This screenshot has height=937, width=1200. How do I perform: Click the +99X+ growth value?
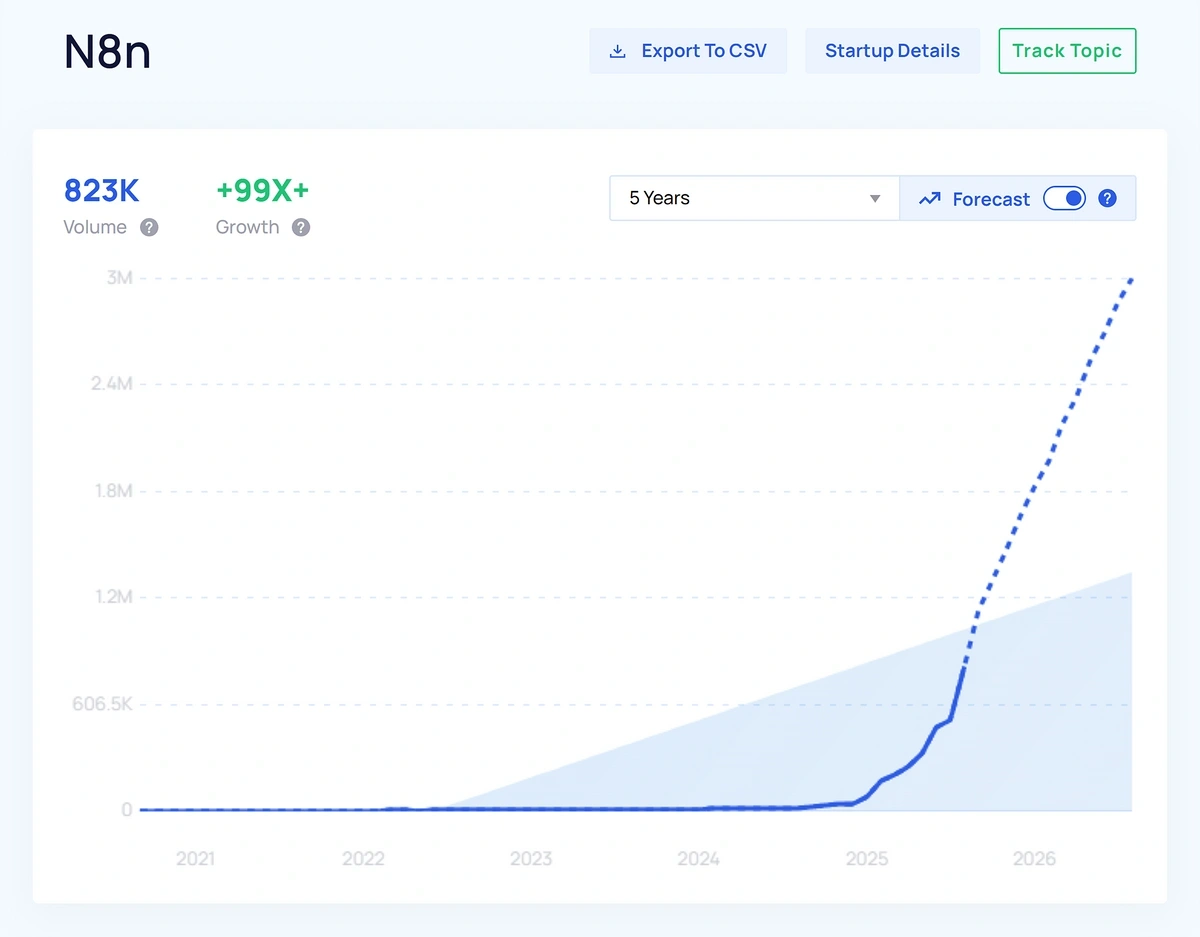click(x=263, y=190)
